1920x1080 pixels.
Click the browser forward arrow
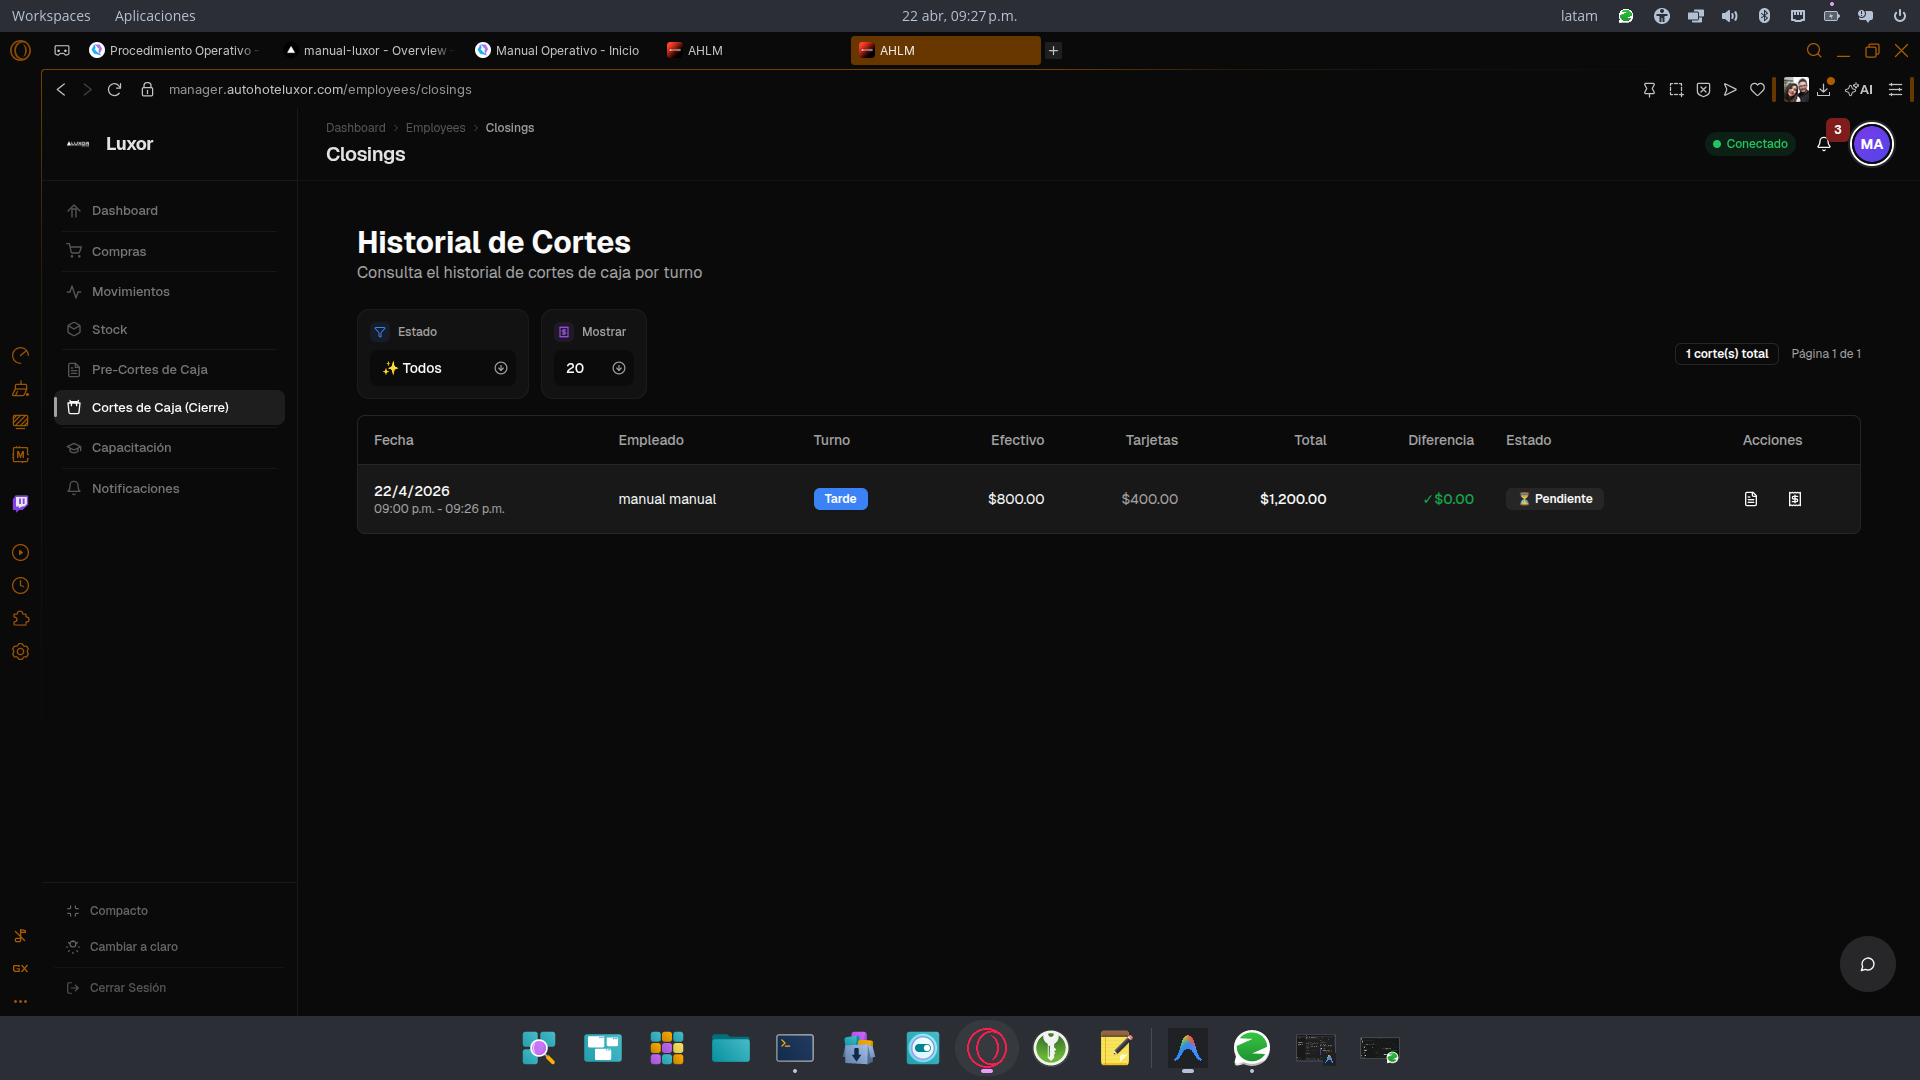point(87,90)
